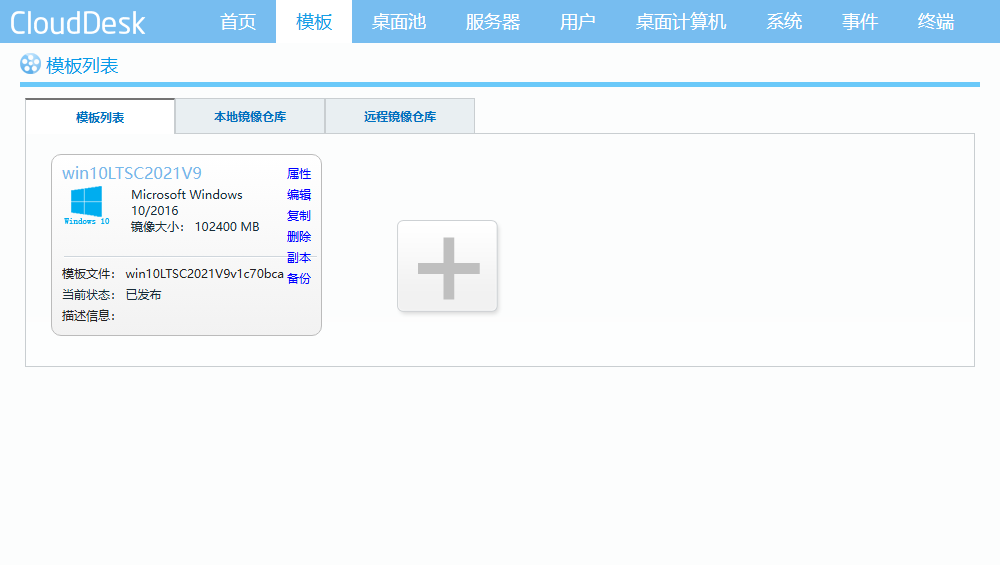Open the 事件 menu
Image resolution: width=1000 pixels, height=565 pixels.
tap(860, 22)
